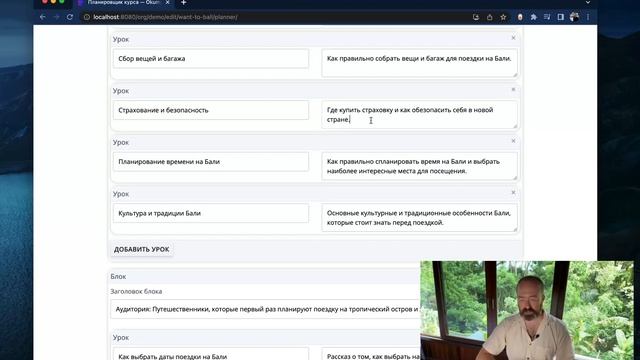
Task: Edit the Планирование времени на Бали title
Action: [211, 162]
